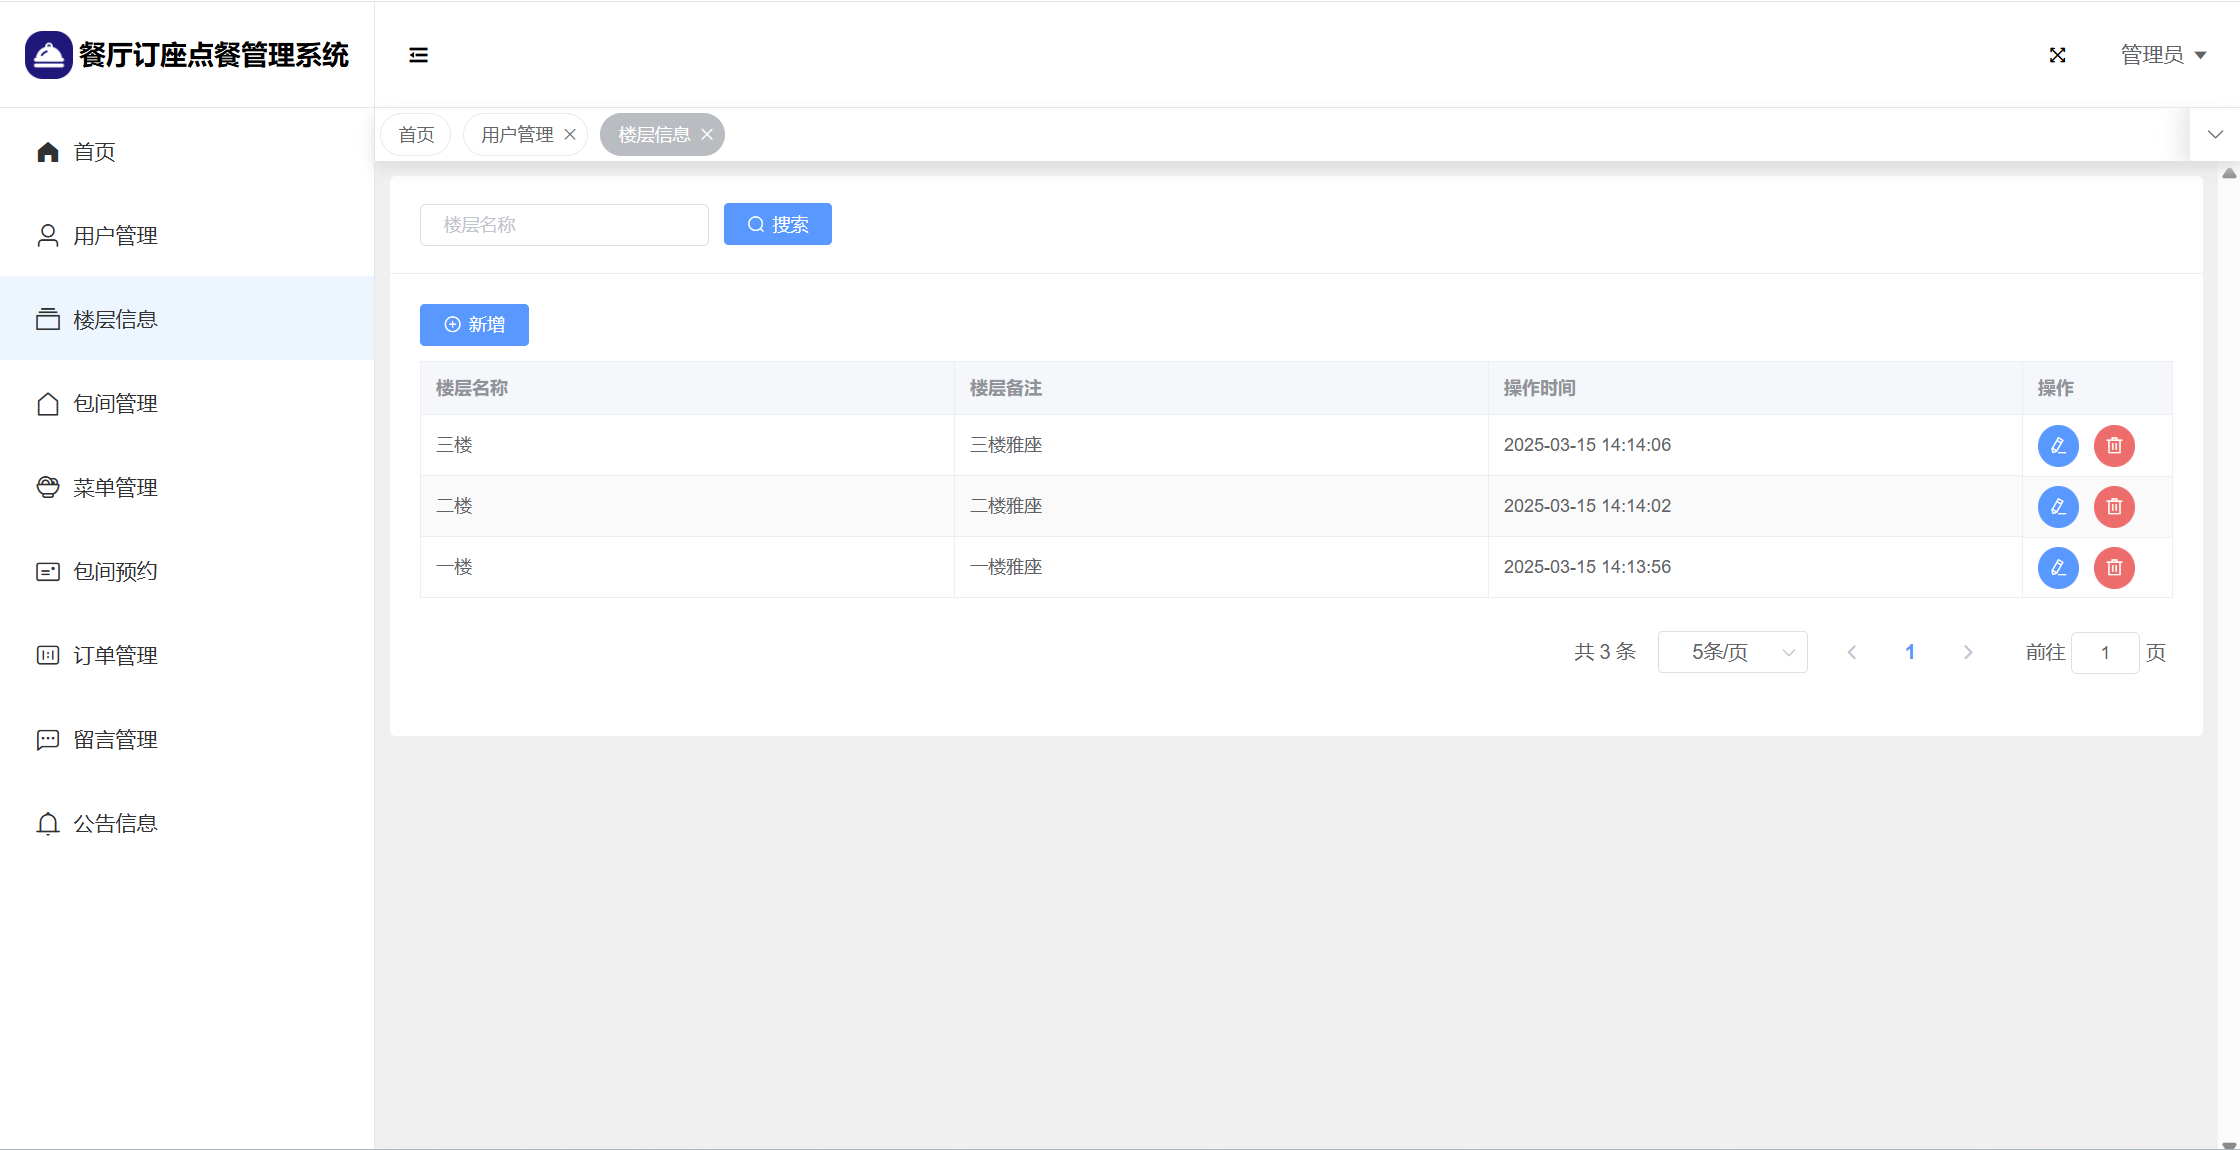This screenshot has width=2240, height=1150.
Task: Open 5条/页 page size dropdown
Action: (x=1732, y=652)
